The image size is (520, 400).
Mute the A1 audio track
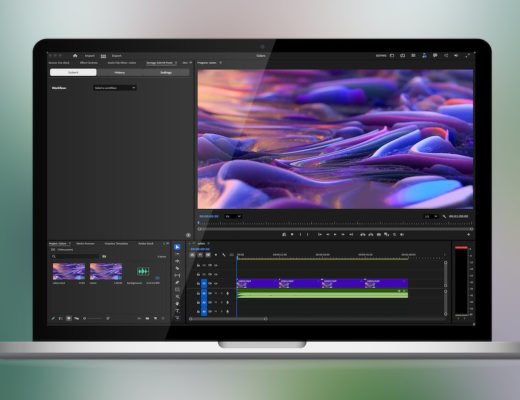pos(216,293)
